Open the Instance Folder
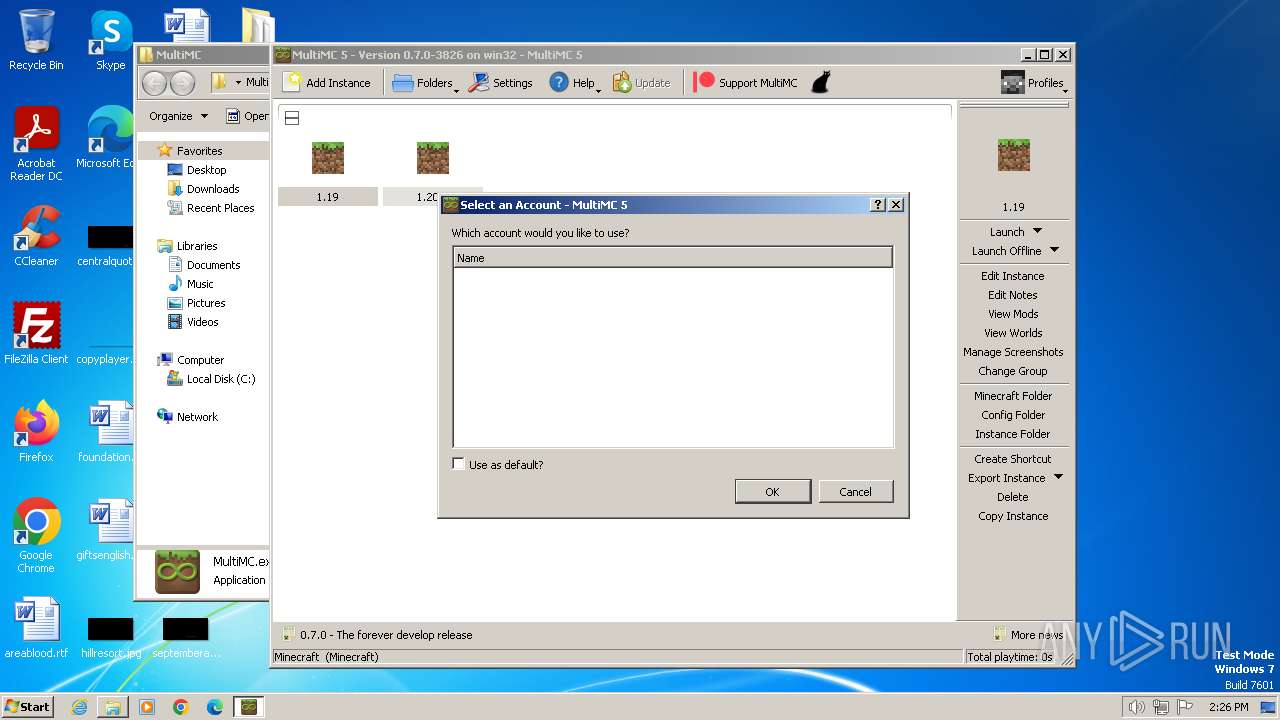The width and height of the screenshot is (1280, 720). (x=1012, y=434)
